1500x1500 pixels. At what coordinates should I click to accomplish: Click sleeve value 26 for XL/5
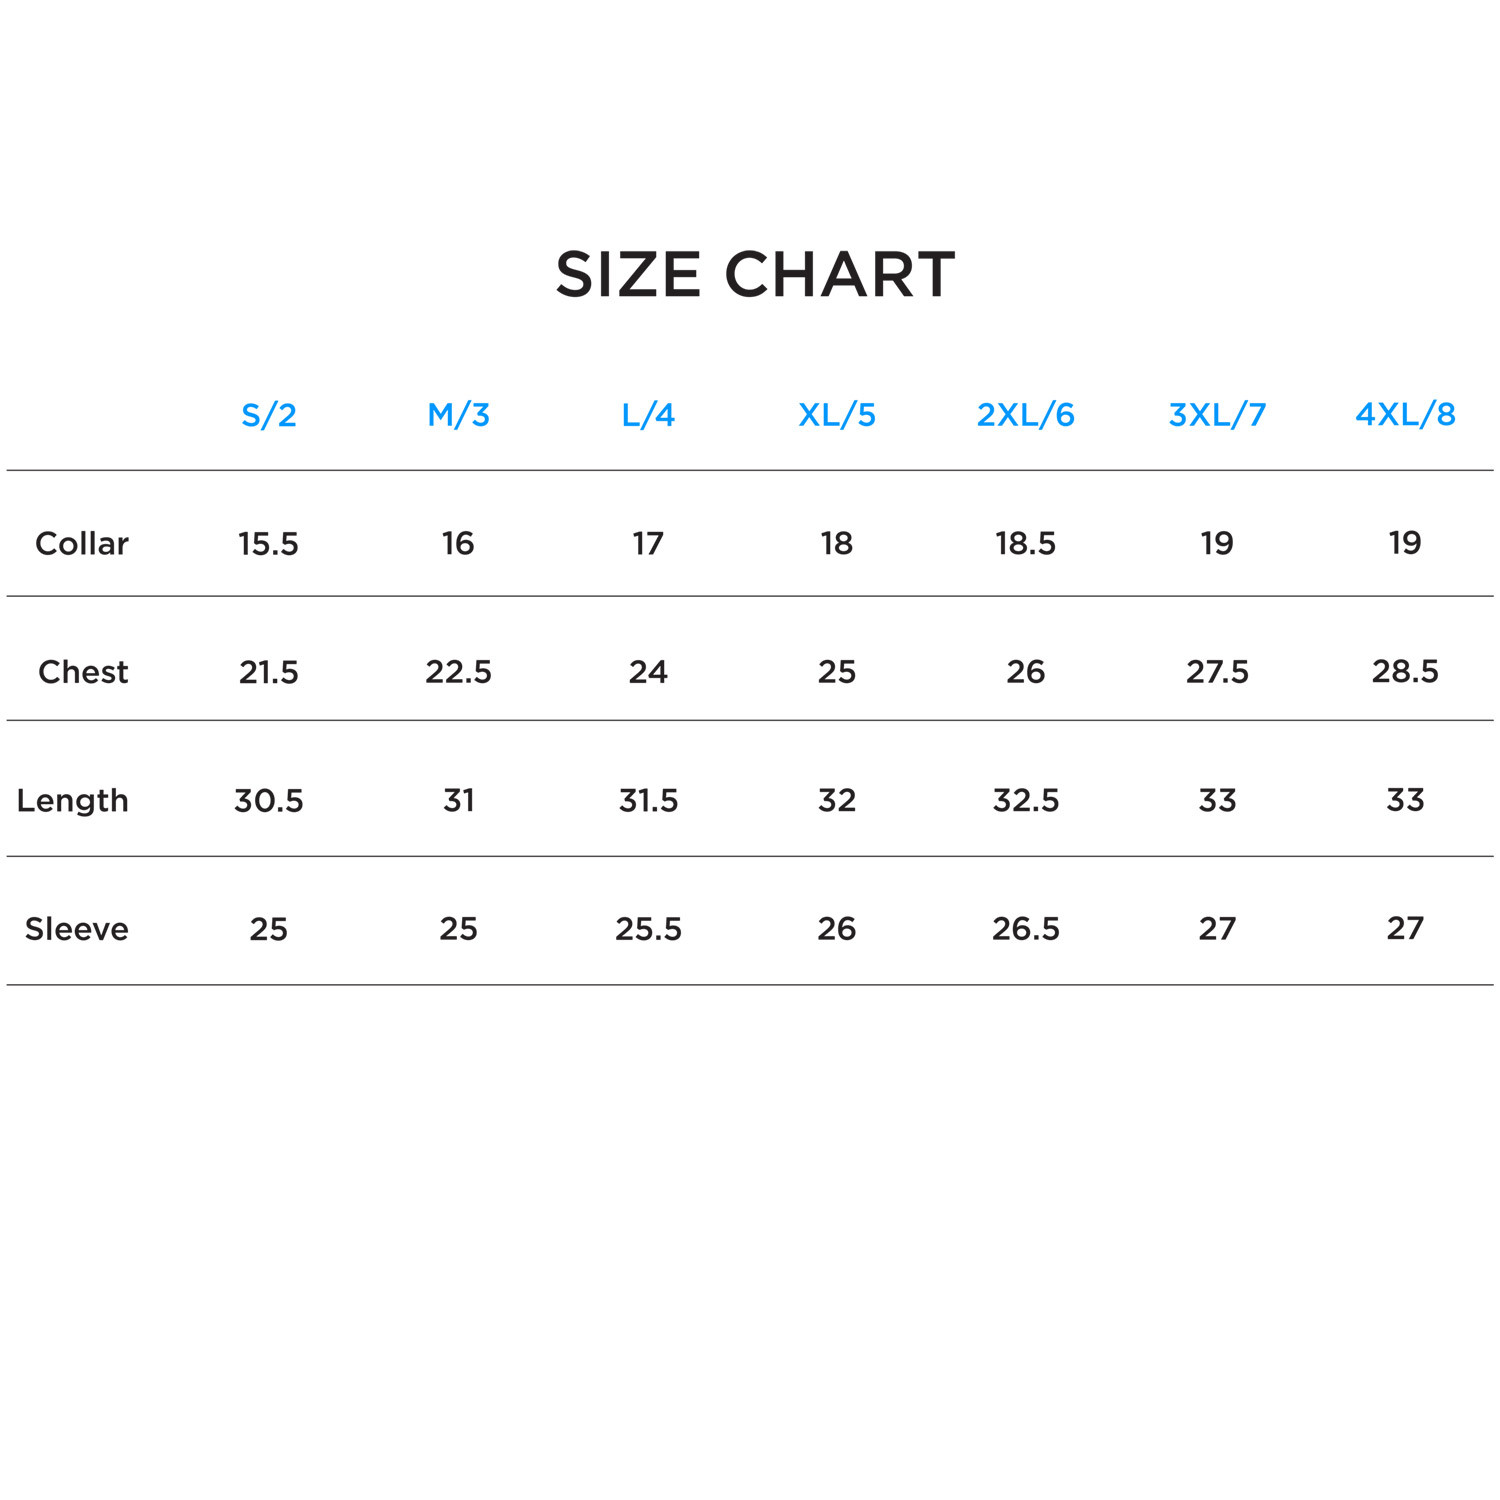(837, 929)
